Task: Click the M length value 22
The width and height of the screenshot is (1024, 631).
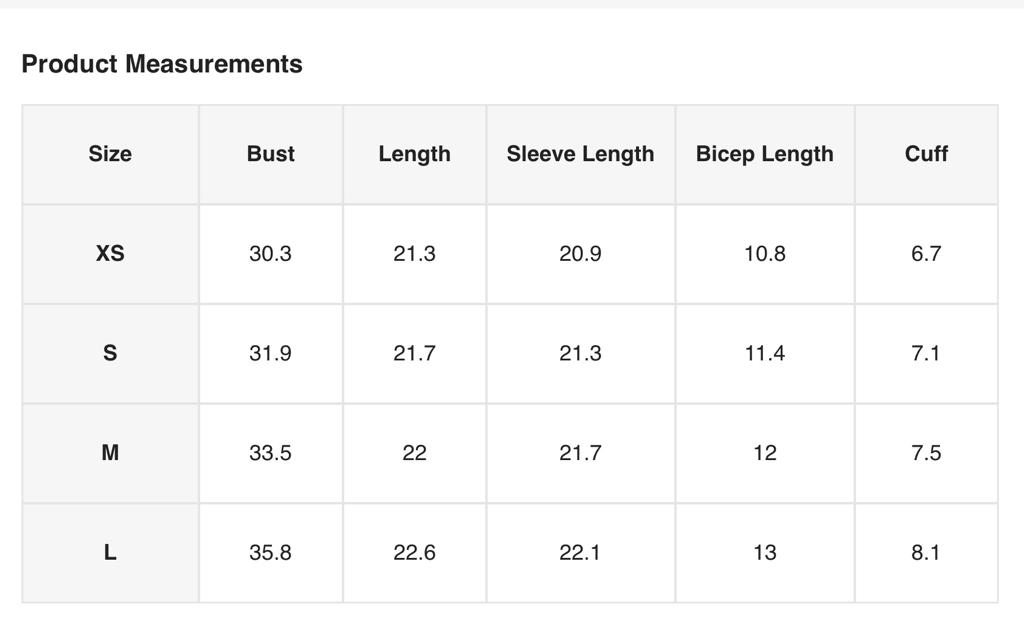Action: tap(414, 453)
